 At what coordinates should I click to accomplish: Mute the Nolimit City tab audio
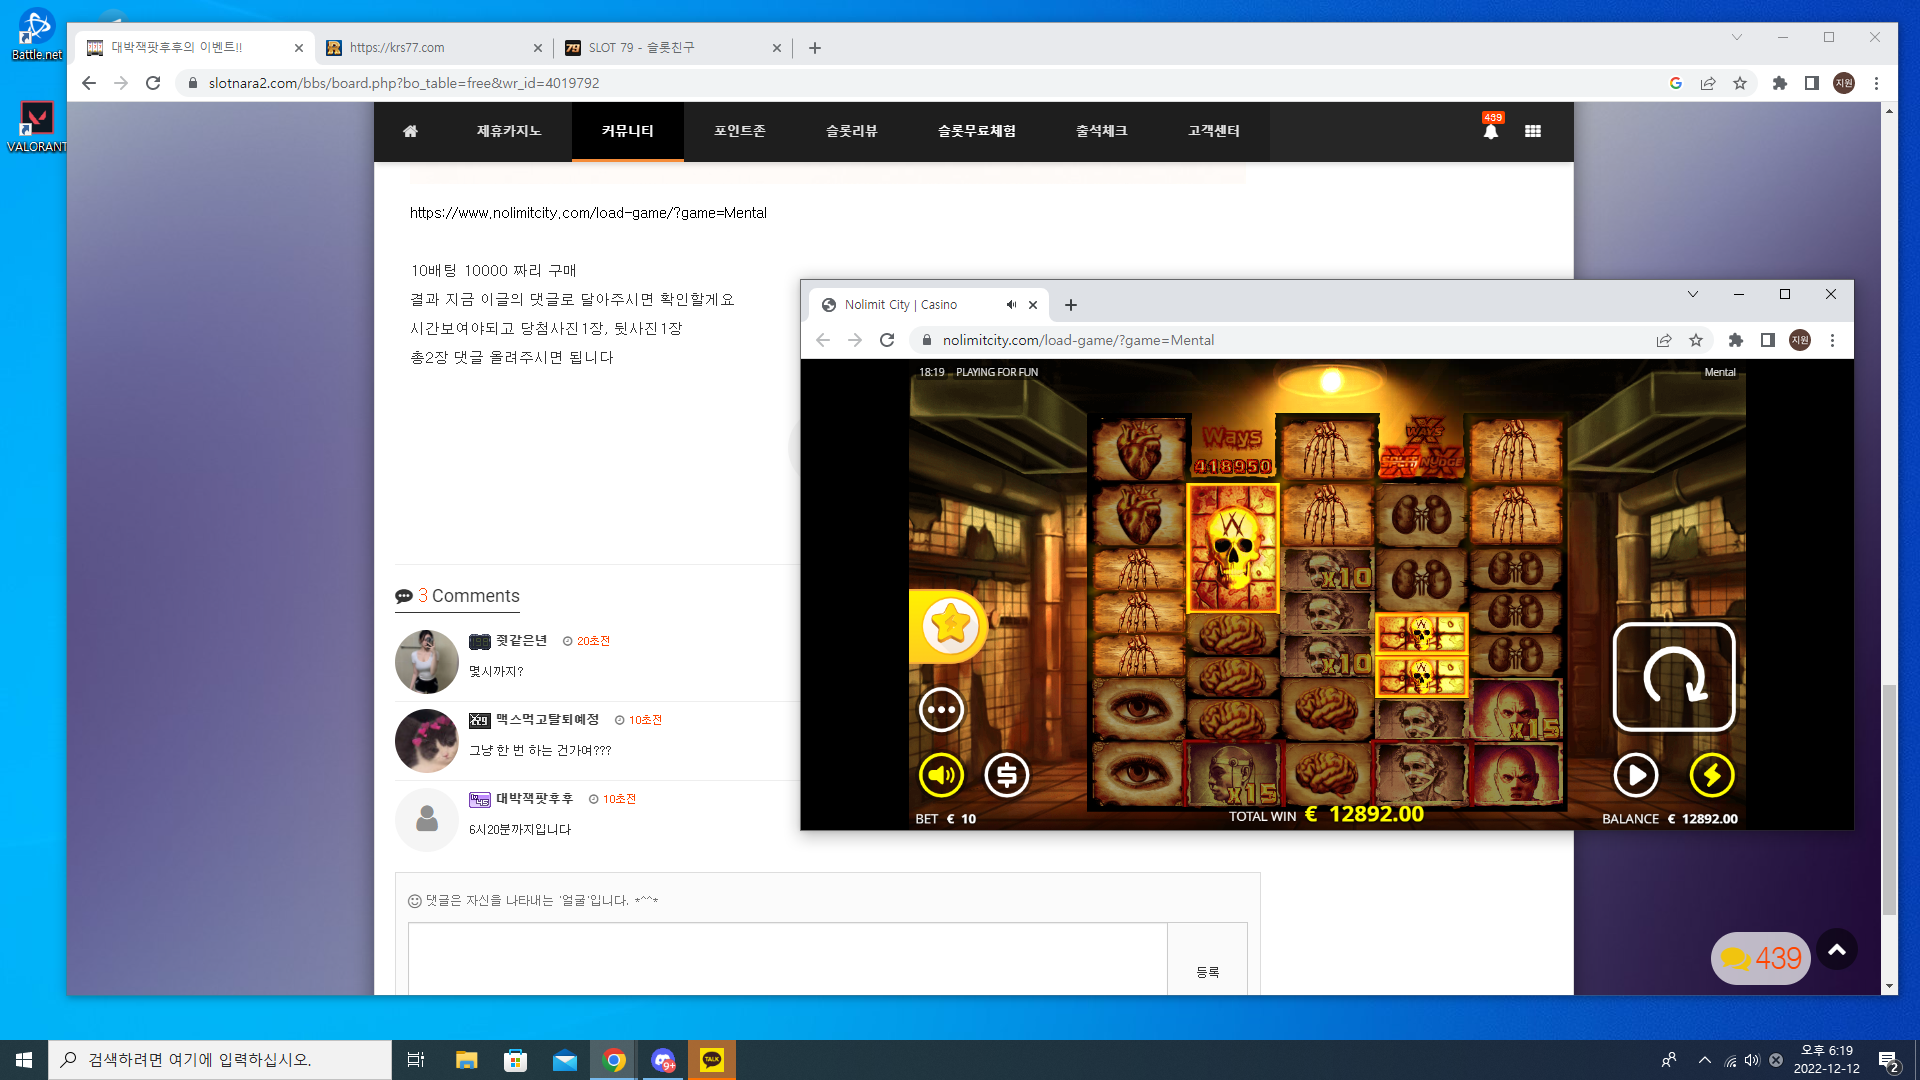click(x=1011, y=305)
